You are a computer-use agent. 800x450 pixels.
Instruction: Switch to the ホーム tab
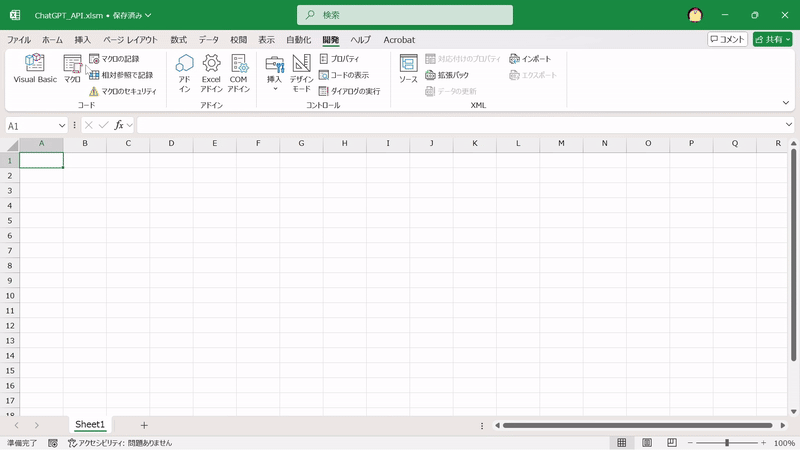pos(52,40)
